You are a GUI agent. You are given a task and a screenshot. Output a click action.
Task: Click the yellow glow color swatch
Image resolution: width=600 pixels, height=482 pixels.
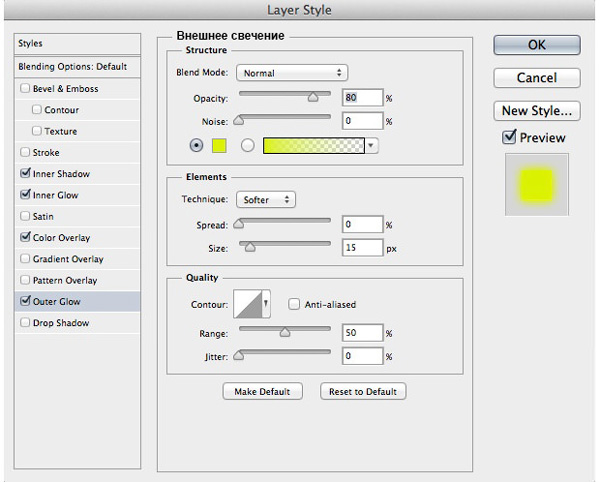pos(219,146)
